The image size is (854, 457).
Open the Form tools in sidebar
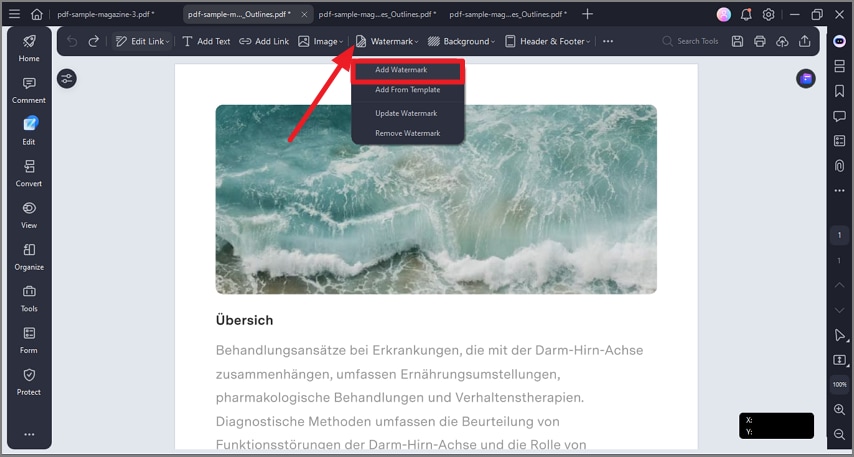point(29,340)
